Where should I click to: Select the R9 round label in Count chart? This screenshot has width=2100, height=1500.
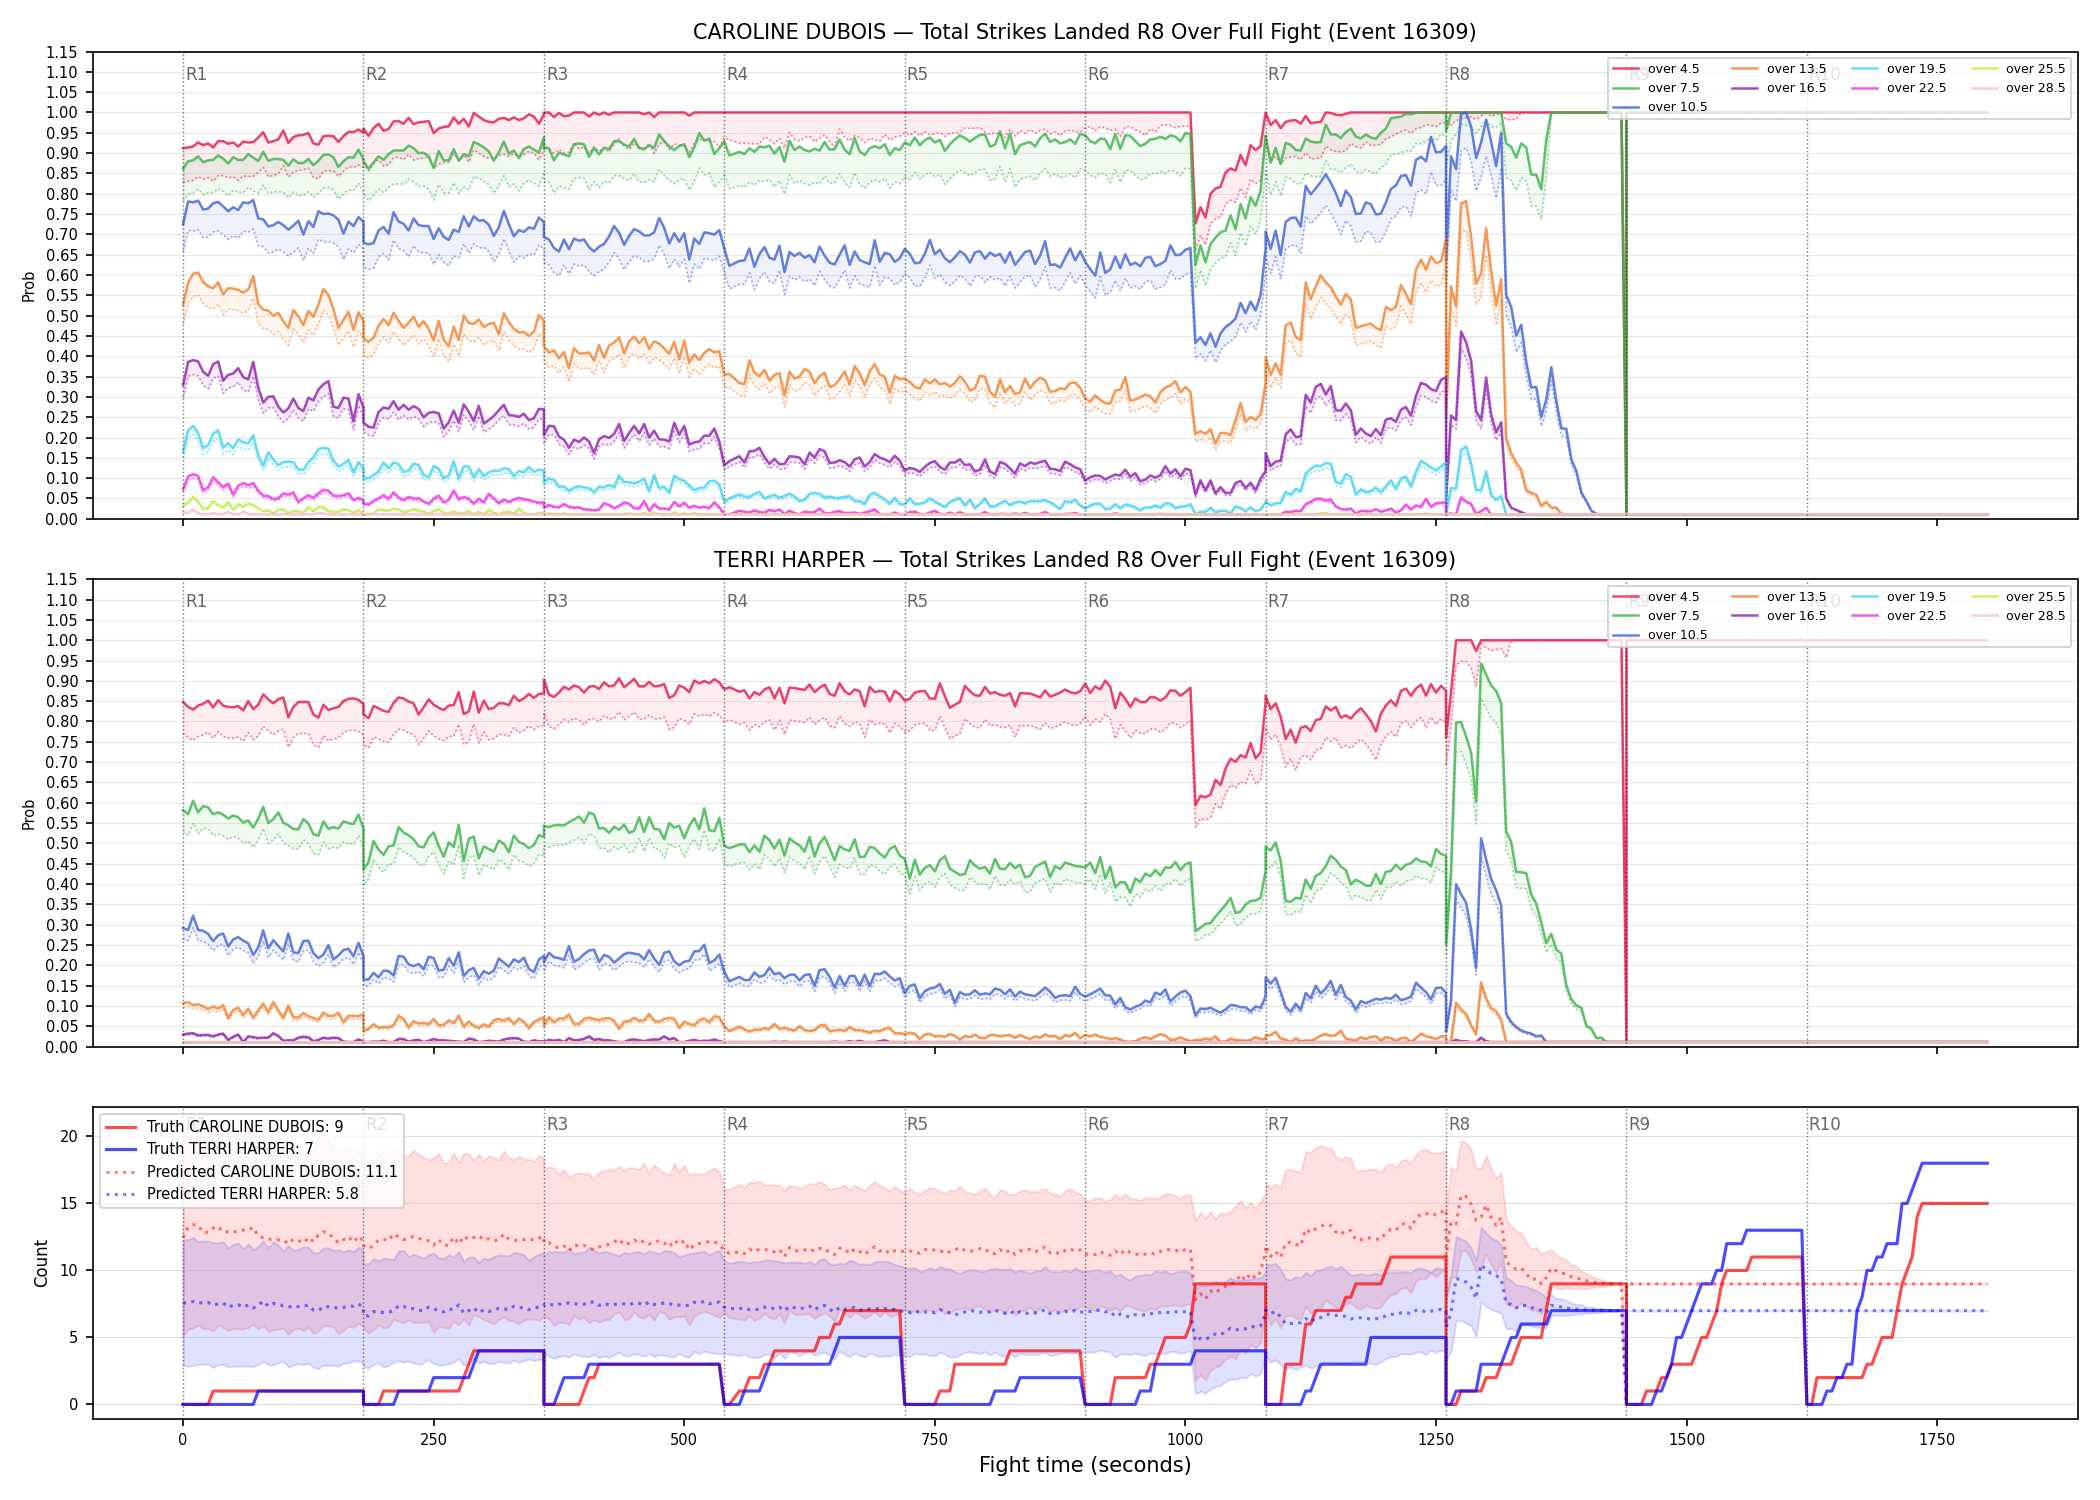[1639, 1124]
